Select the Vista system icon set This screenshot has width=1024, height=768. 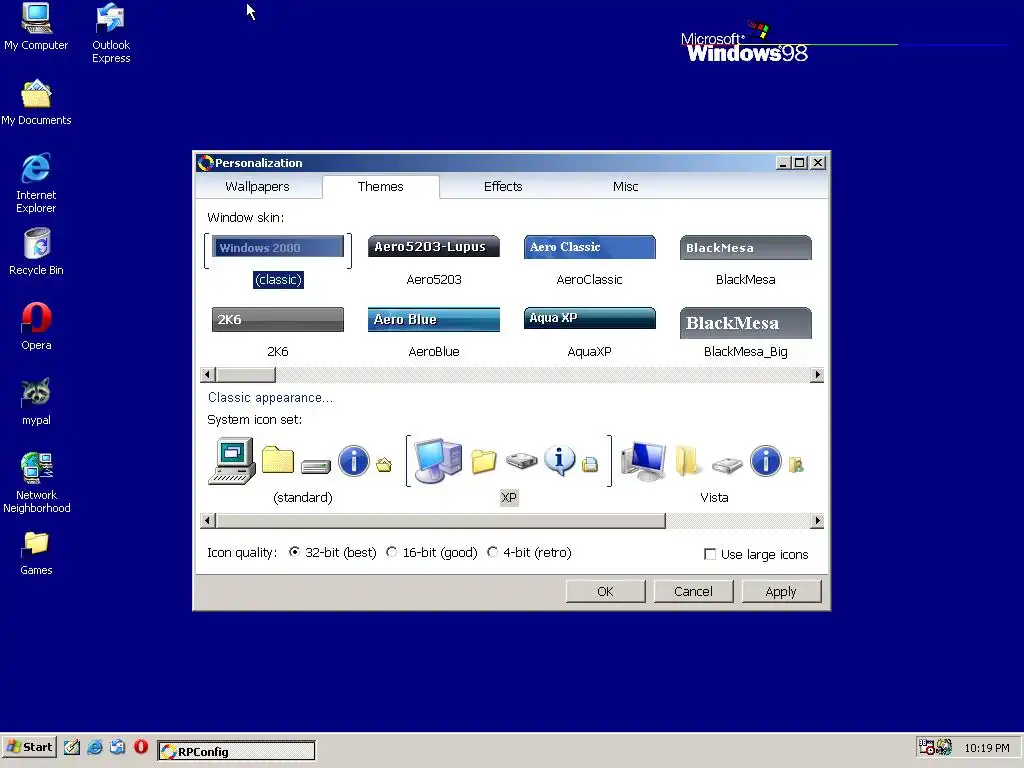(x=714, y=470)
